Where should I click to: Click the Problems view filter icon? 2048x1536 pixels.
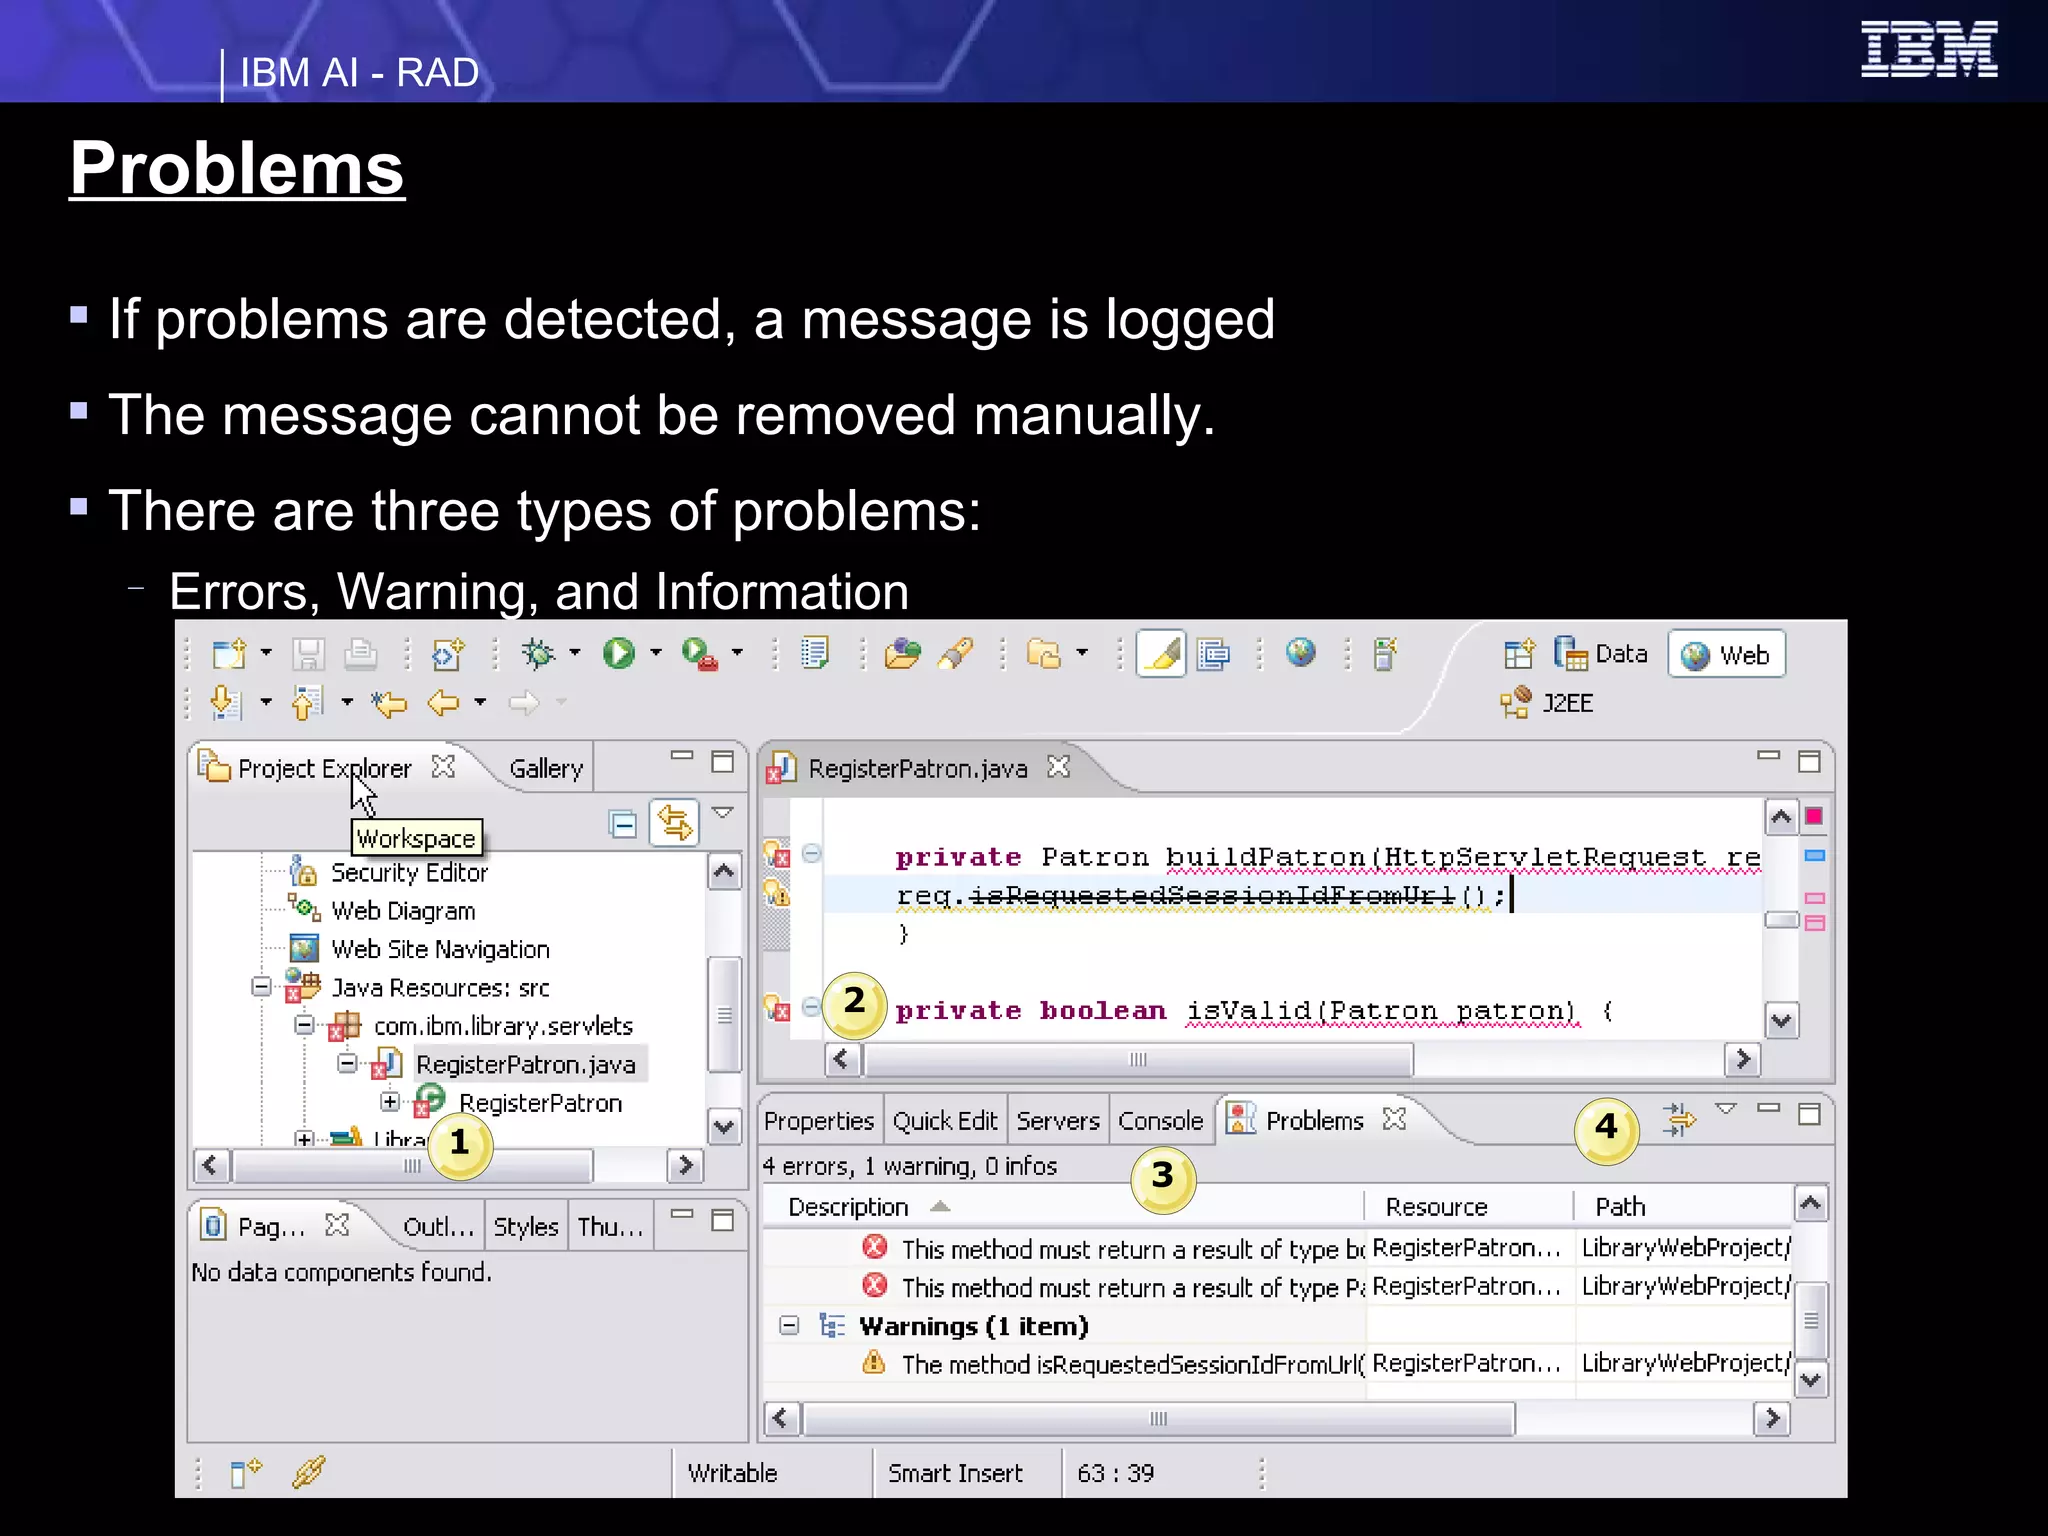coord(1679,1119)
